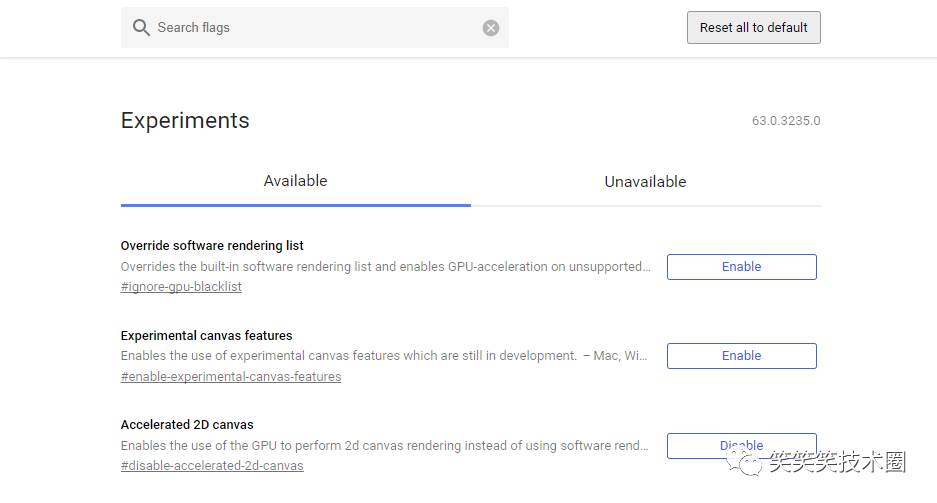Expand the truncated 2d canvas rendering description
Viewport: 937px width, 503px height.
(x=385, y=446)
